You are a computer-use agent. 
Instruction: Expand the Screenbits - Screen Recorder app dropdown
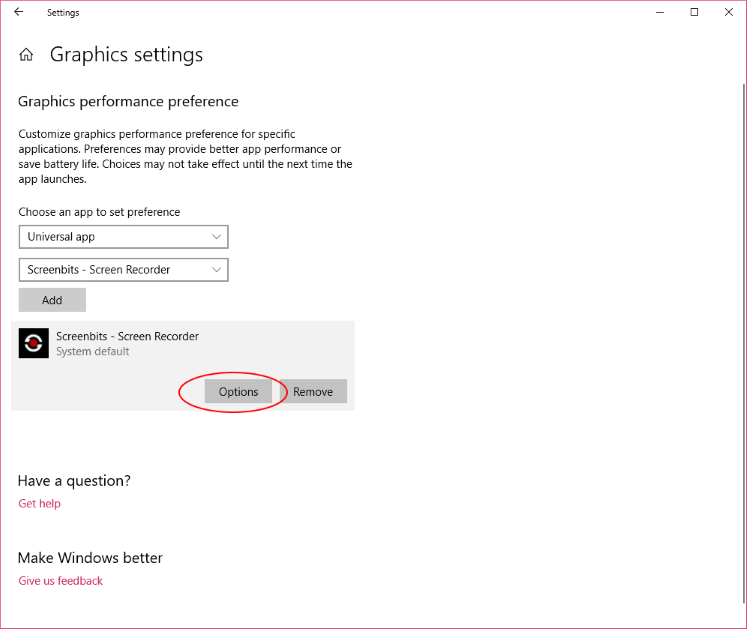tap(123, 270)
